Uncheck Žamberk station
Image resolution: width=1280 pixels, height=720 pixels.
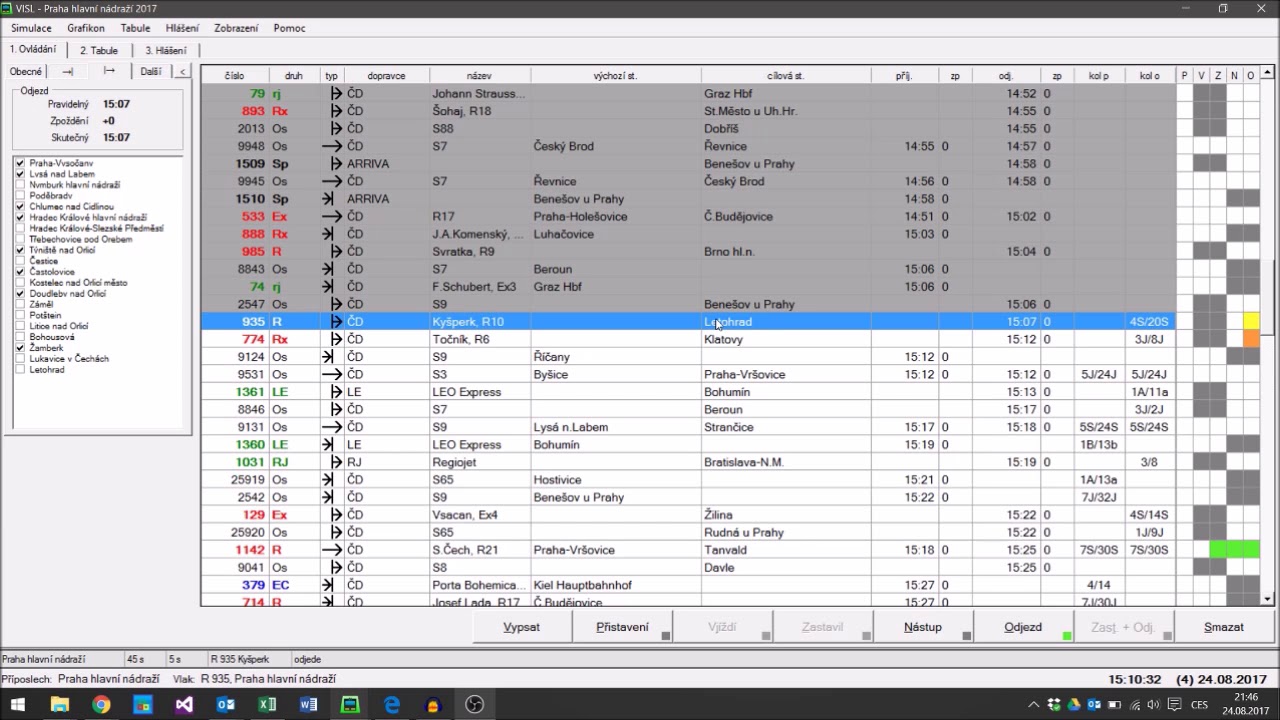tap(20, 348)
